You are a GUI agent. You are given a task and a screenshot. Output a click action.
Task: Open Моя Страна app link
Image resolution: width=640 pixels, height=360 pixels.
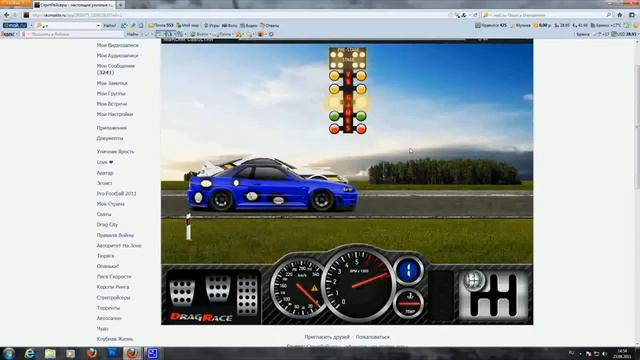(x=111, y=204)
